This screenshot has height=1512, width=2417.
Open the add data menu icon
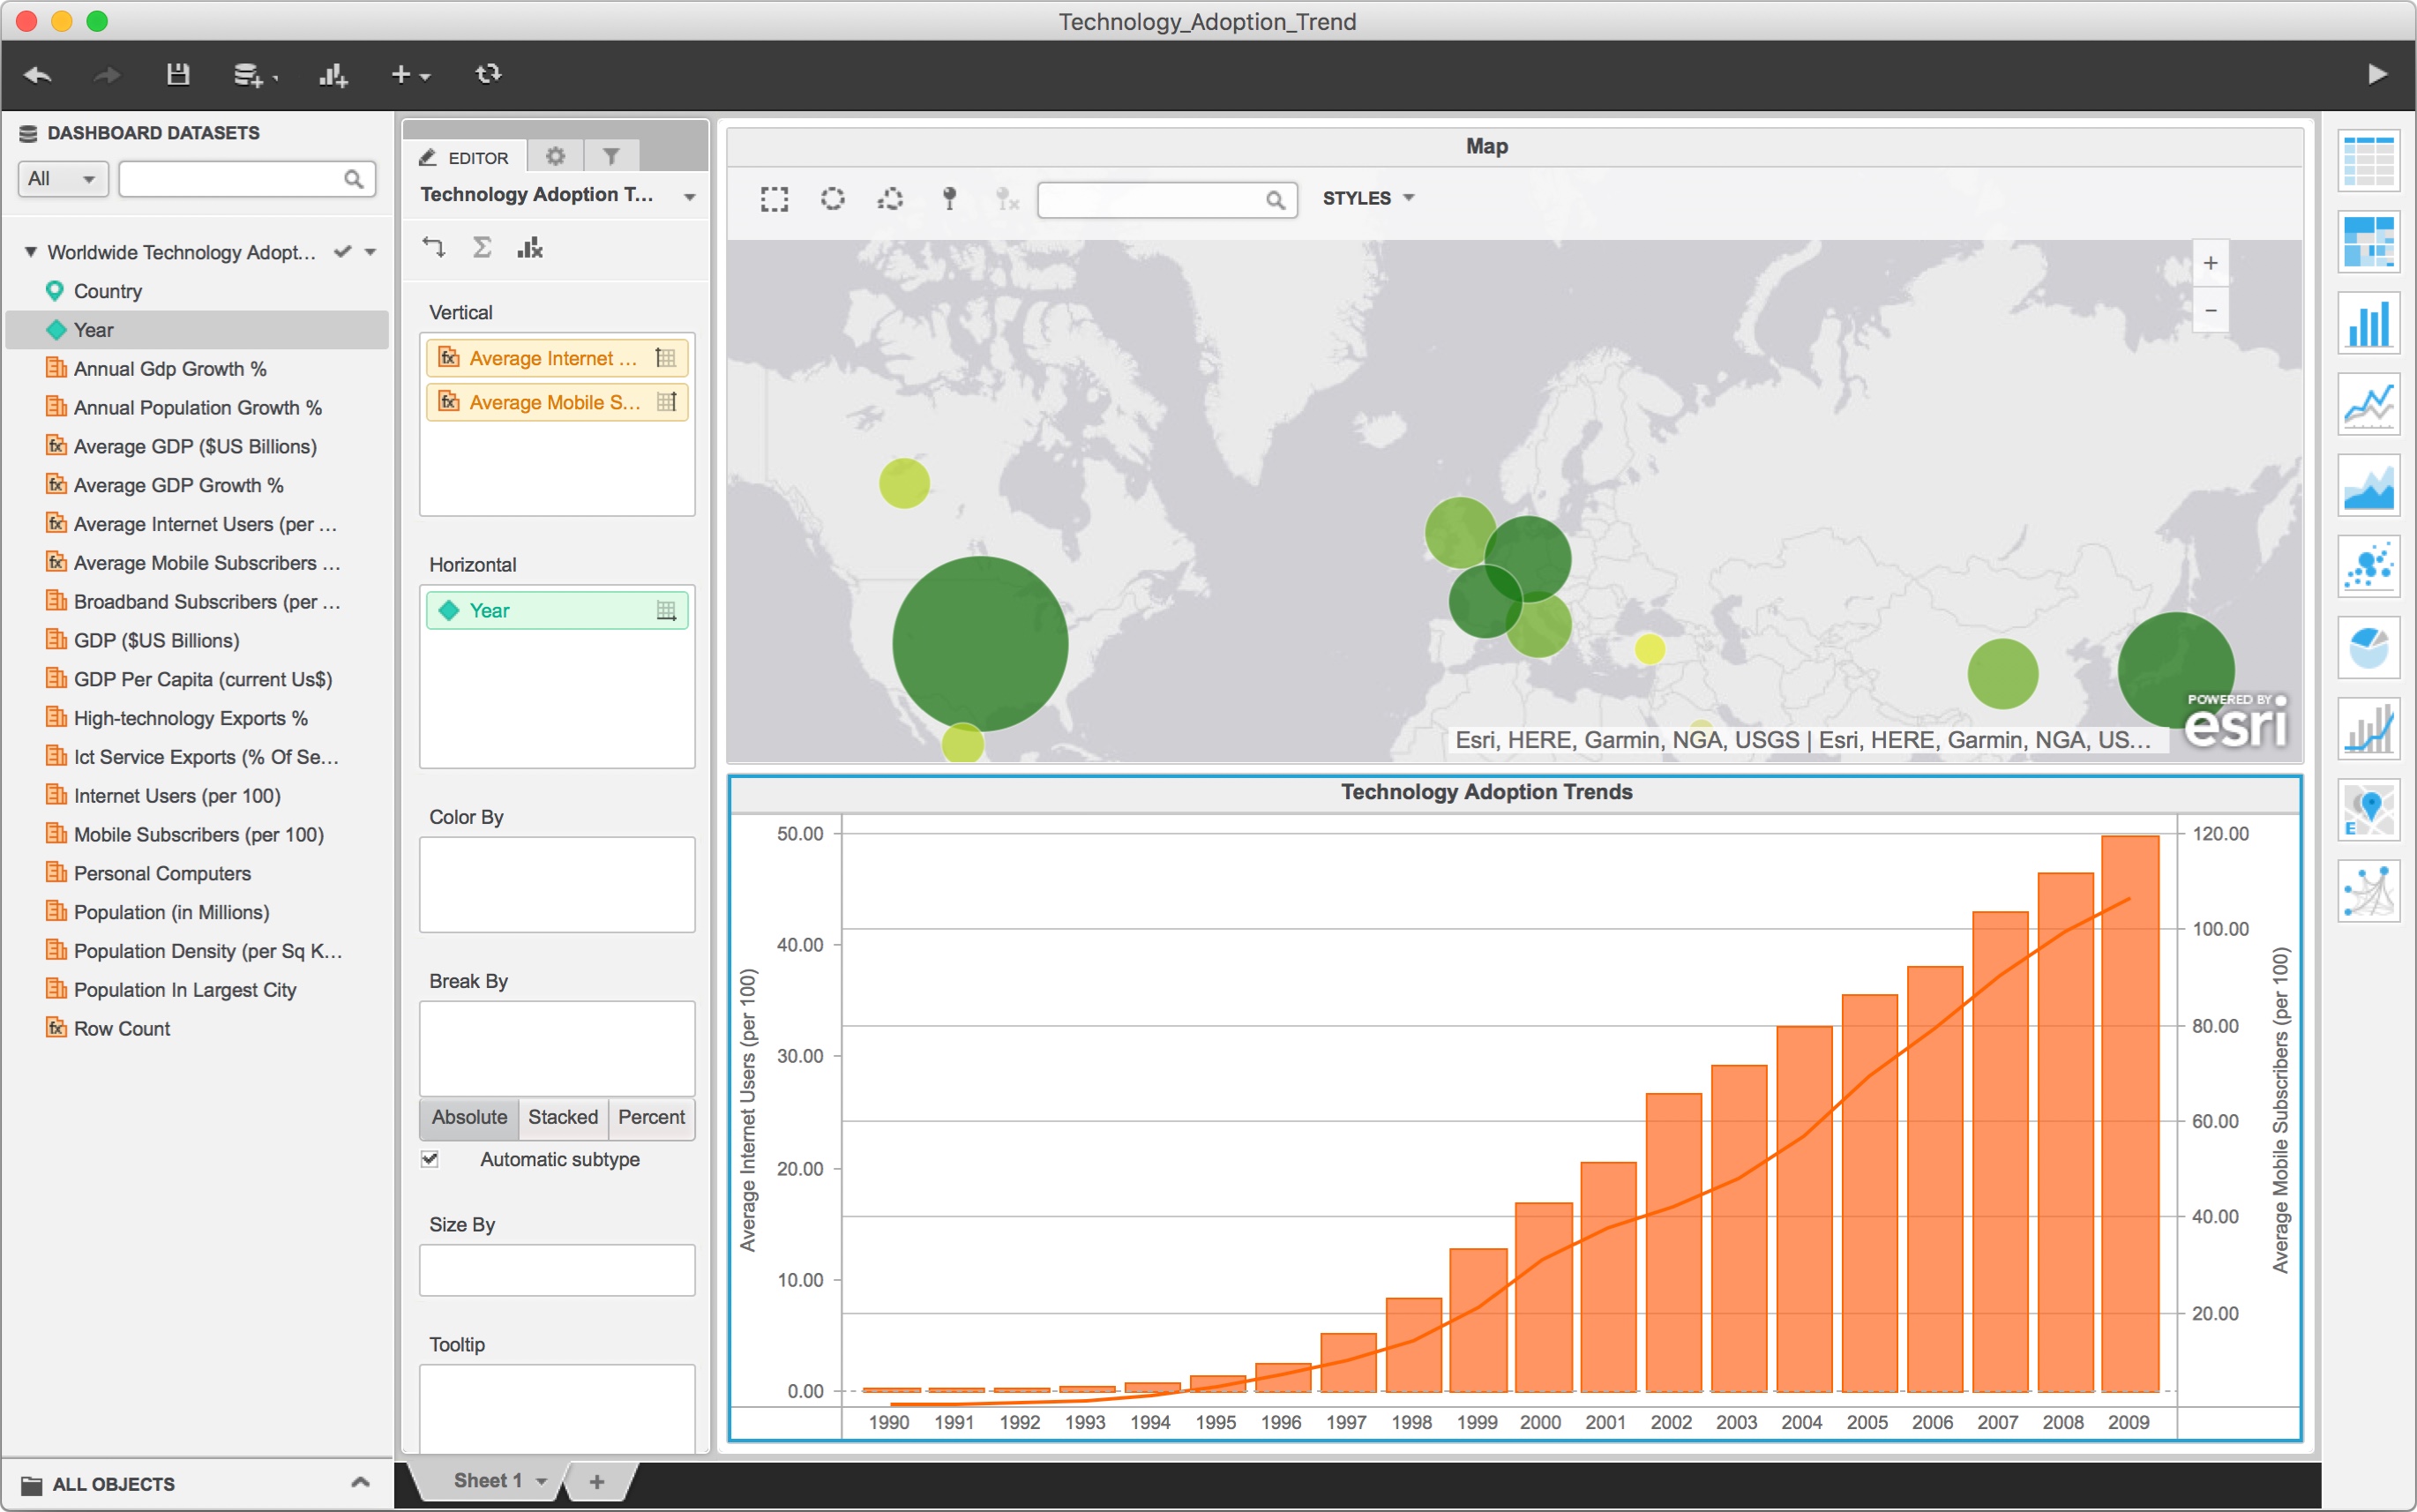pos(254,75)
